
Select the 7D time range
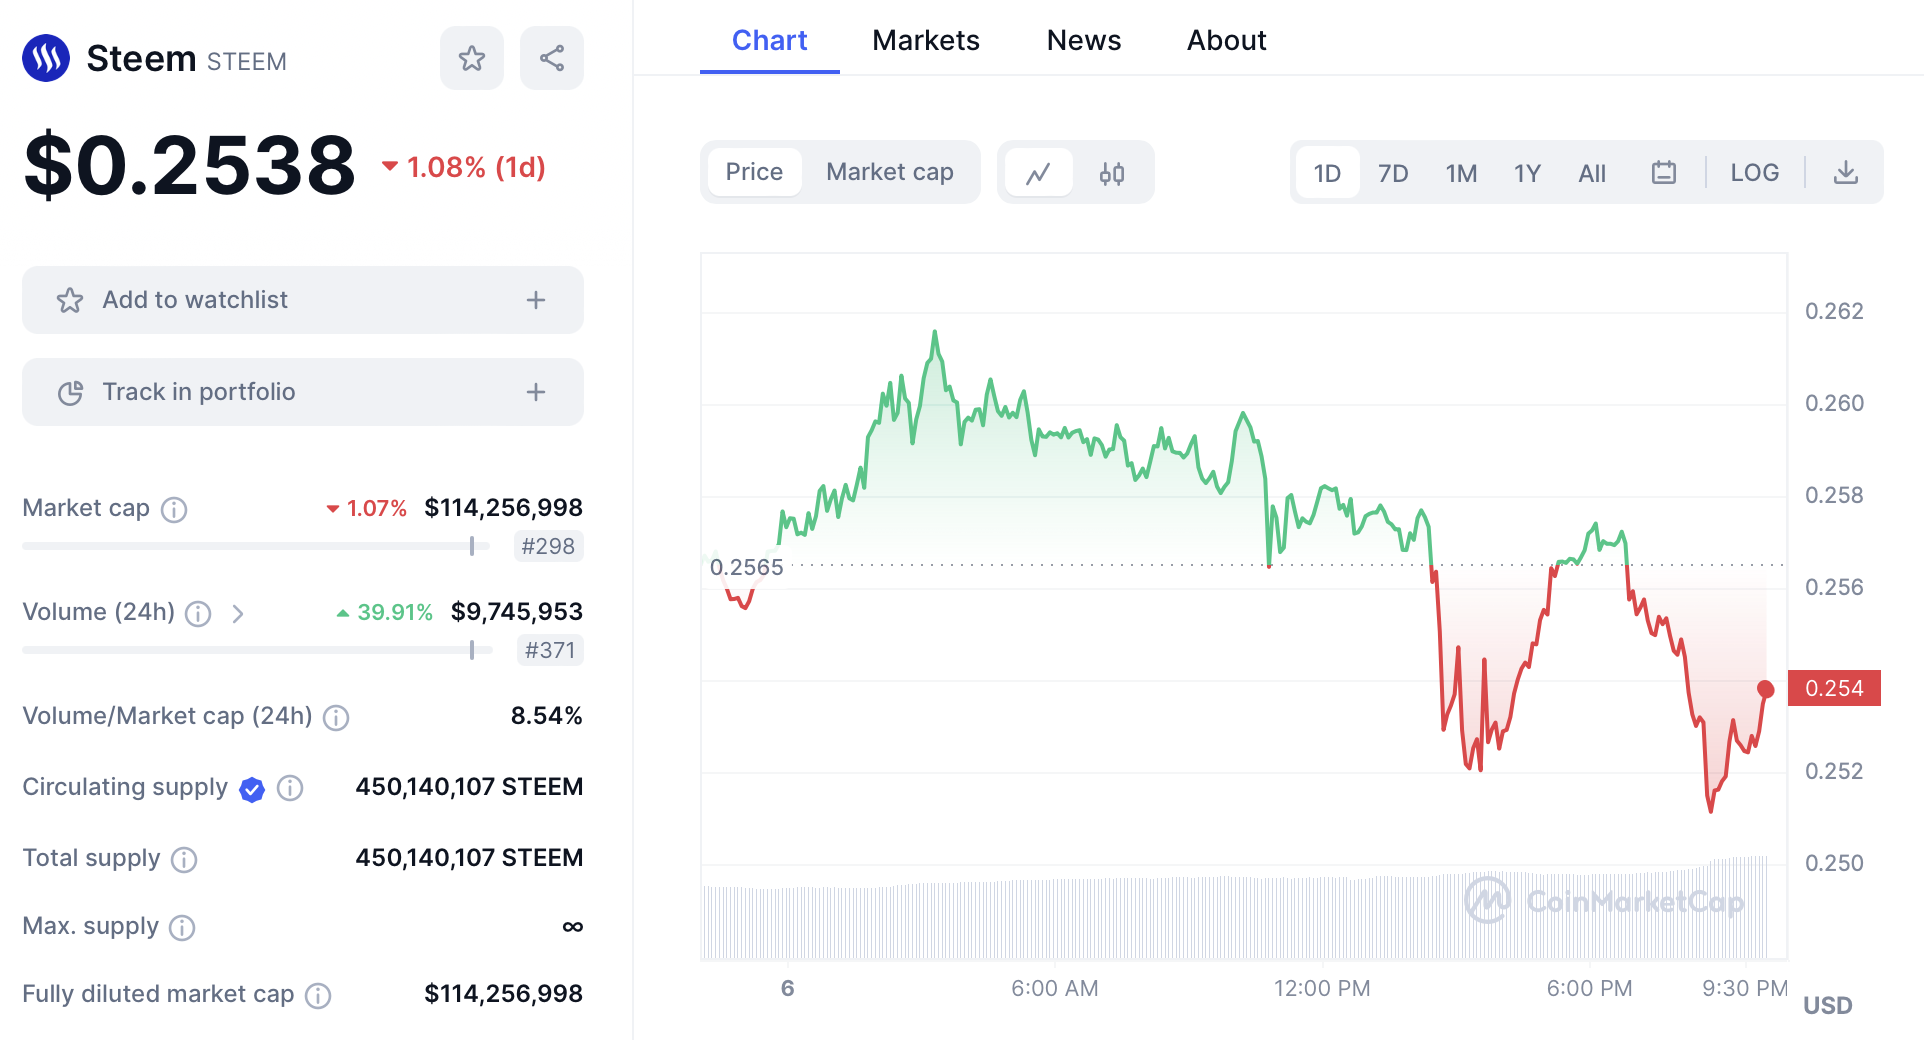(1393, 174)
